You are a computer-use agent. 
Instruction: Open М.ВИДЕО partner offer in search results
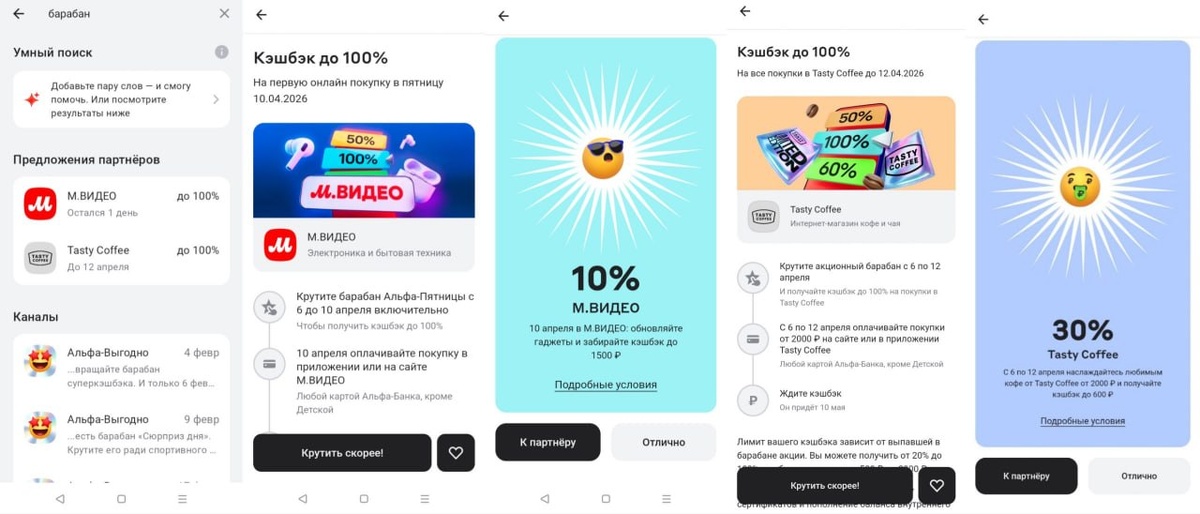click(x=121, y=203)
